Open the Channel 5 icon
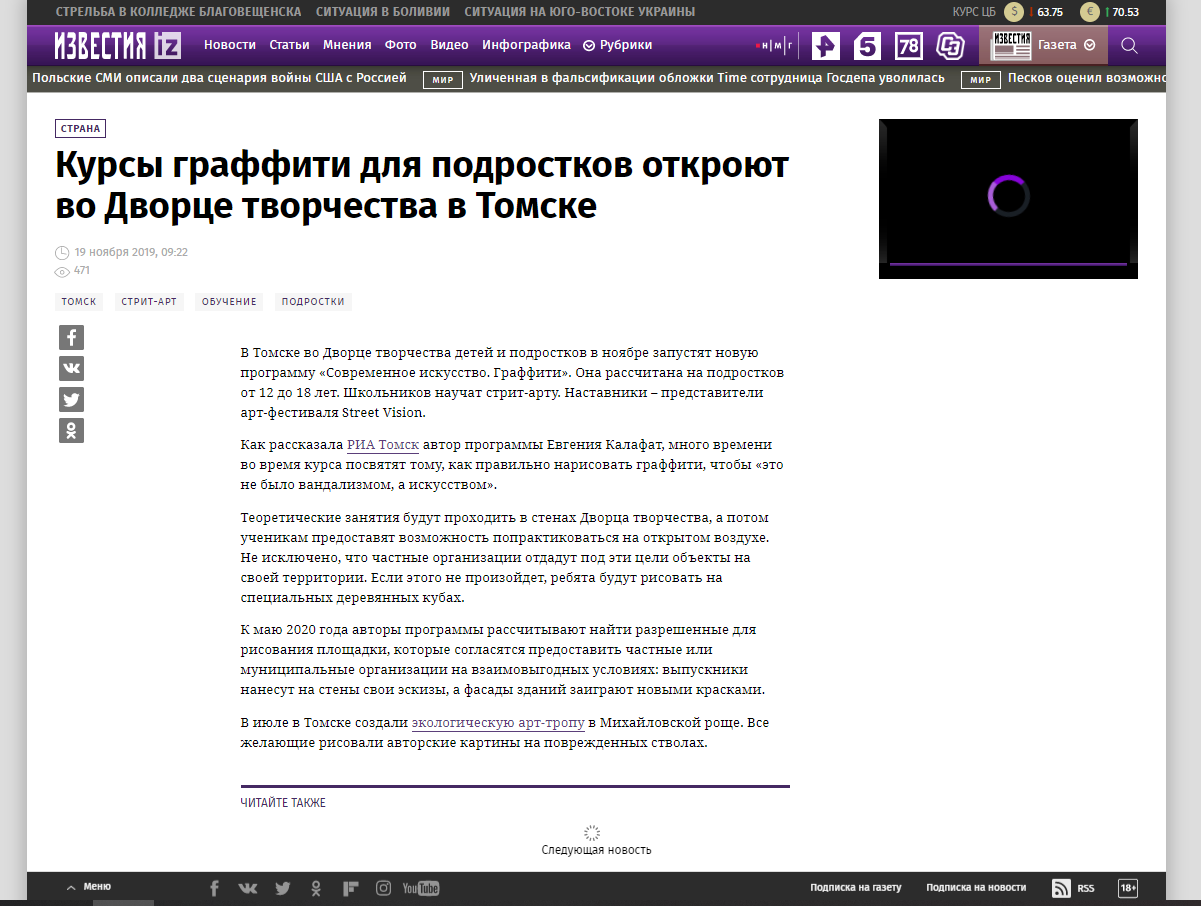 pyautogui.click(x=867, y=46)
